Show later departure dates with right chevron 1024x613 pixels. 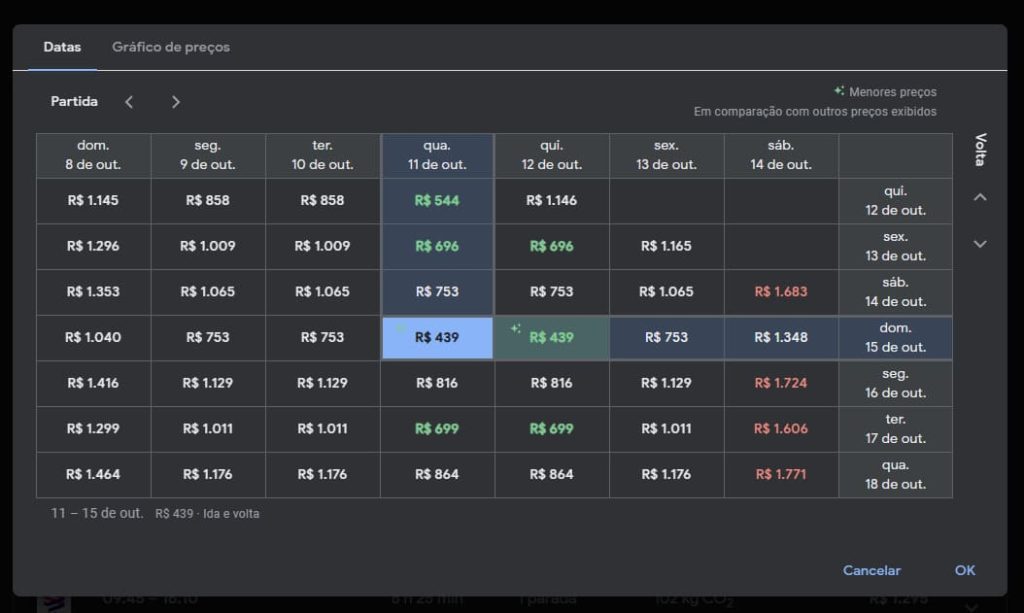175,102
